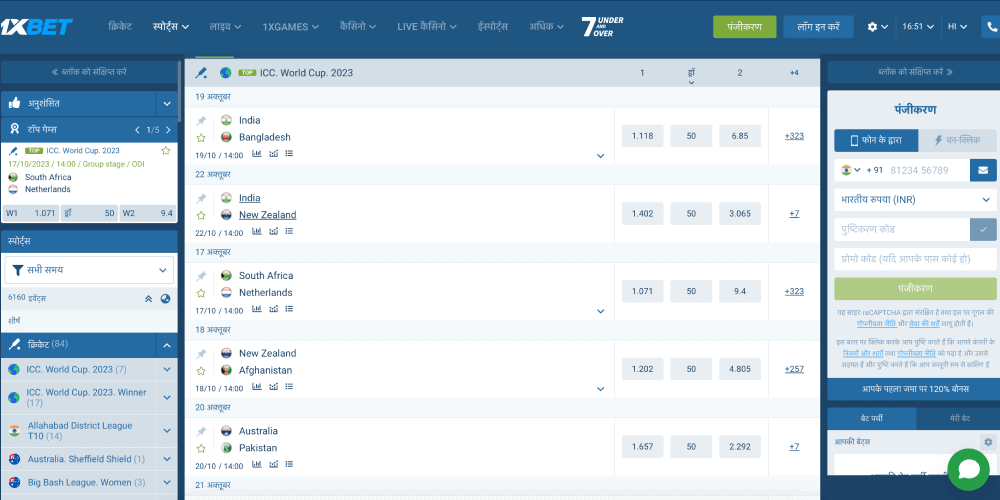This screenshot has height=500, width=1000.
Task: Add India vs Bangladesh to favorites star
Action: coord(201,138)
